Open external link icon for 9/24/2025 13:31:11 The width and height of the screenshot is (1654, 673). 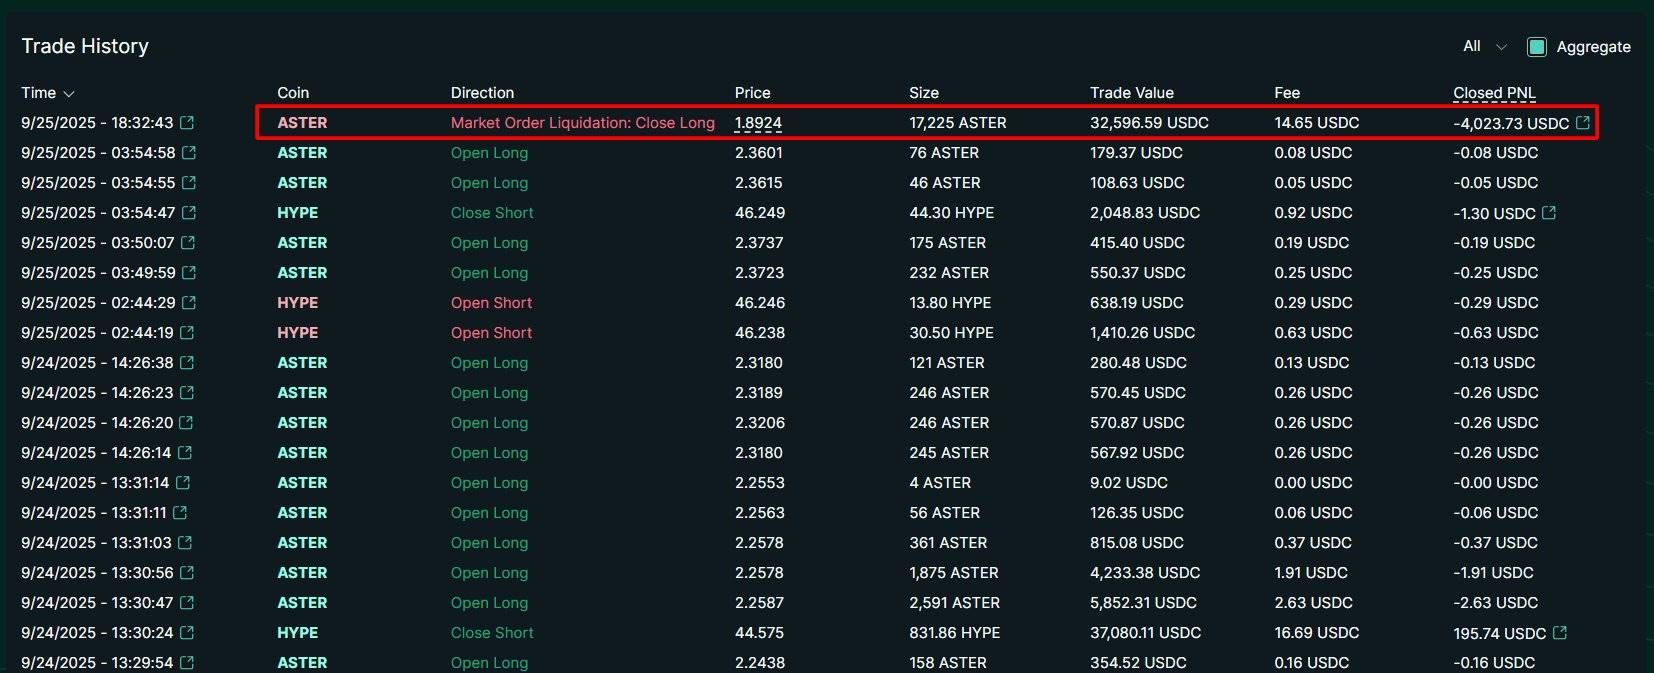pos(180,513)
